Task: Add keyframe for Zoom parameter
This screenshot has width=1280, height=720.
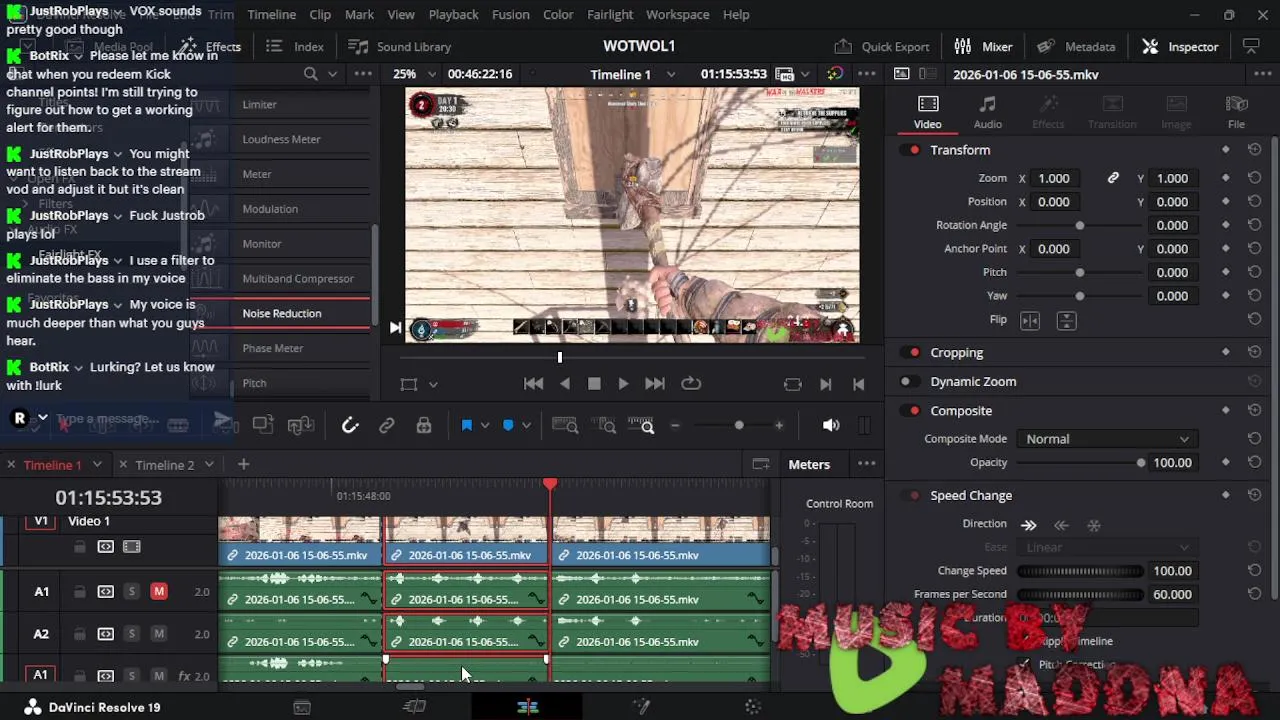Action: [1225, 178]
